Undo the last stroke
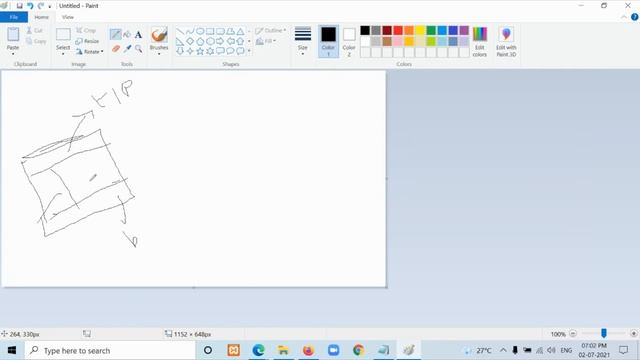This screenshot has height=360, width=640. point(30,6)
